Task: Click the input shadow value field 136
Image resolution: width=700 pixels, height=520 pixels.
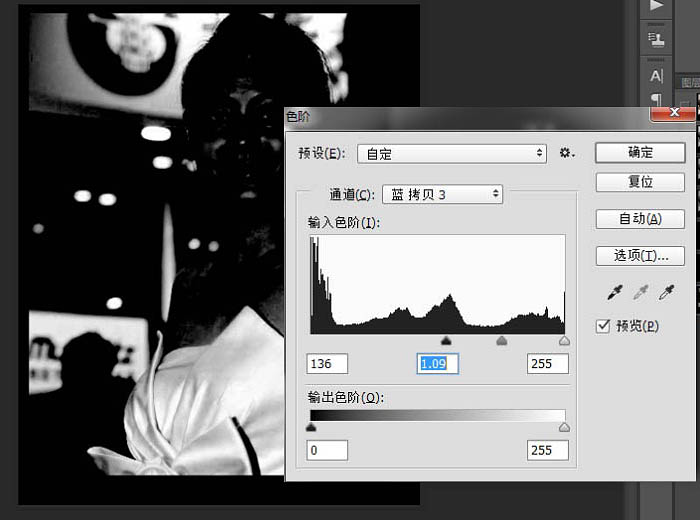Action: (x=328, y=364)
